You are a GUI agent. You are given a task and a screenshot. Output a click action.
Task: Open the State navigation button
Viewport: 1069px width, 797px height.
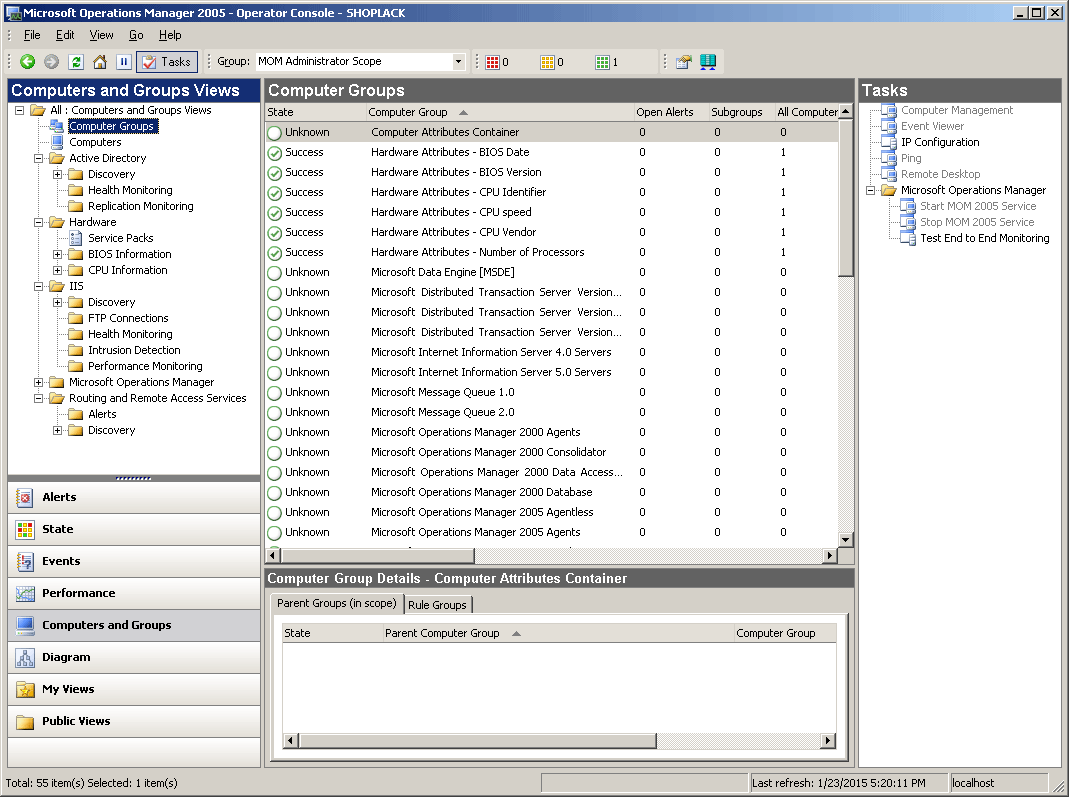(x=134, y=530)
